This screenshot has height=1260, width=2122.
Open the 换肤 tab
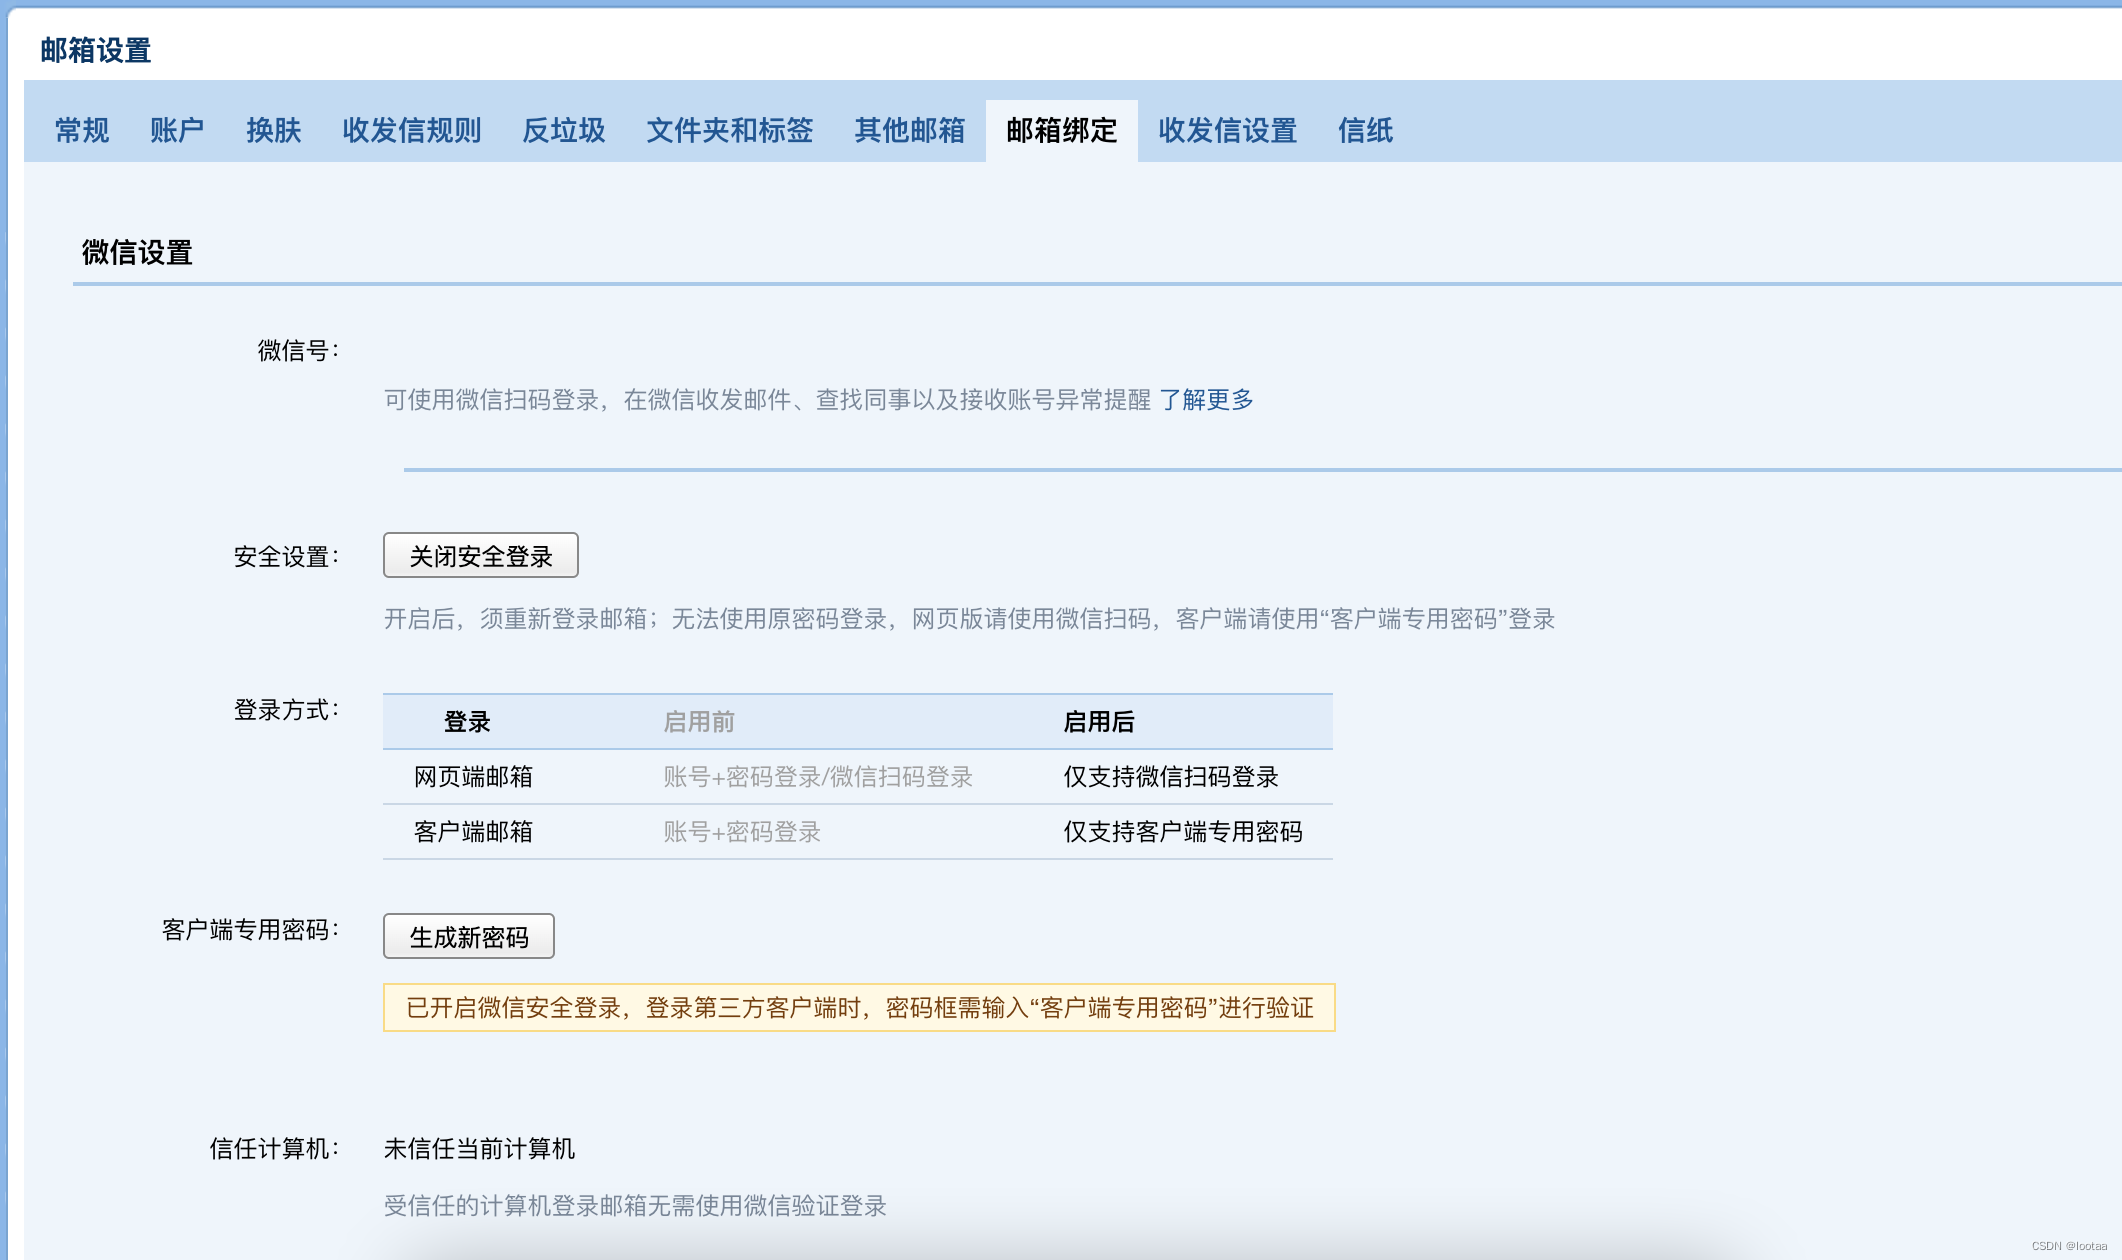274,130
